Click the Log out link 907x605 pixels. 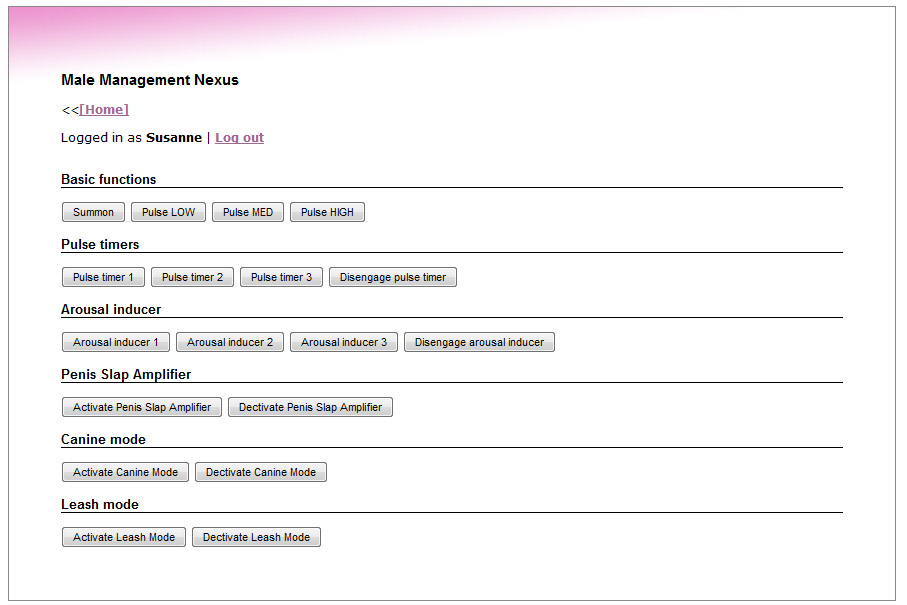coord(239,138)
